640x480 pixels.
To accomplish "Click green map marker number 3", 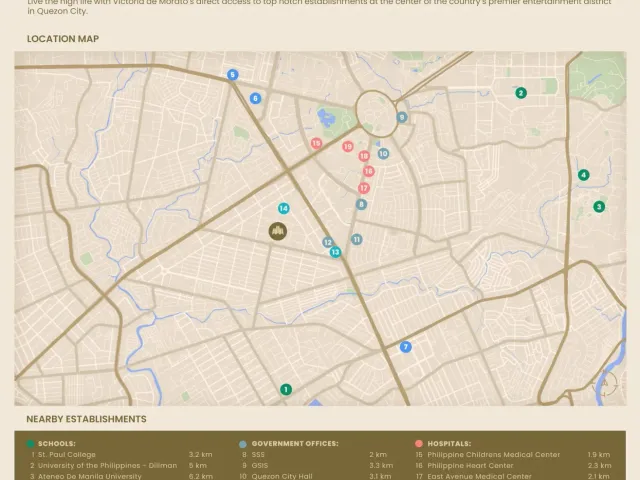I will click(x=599, y=207).
